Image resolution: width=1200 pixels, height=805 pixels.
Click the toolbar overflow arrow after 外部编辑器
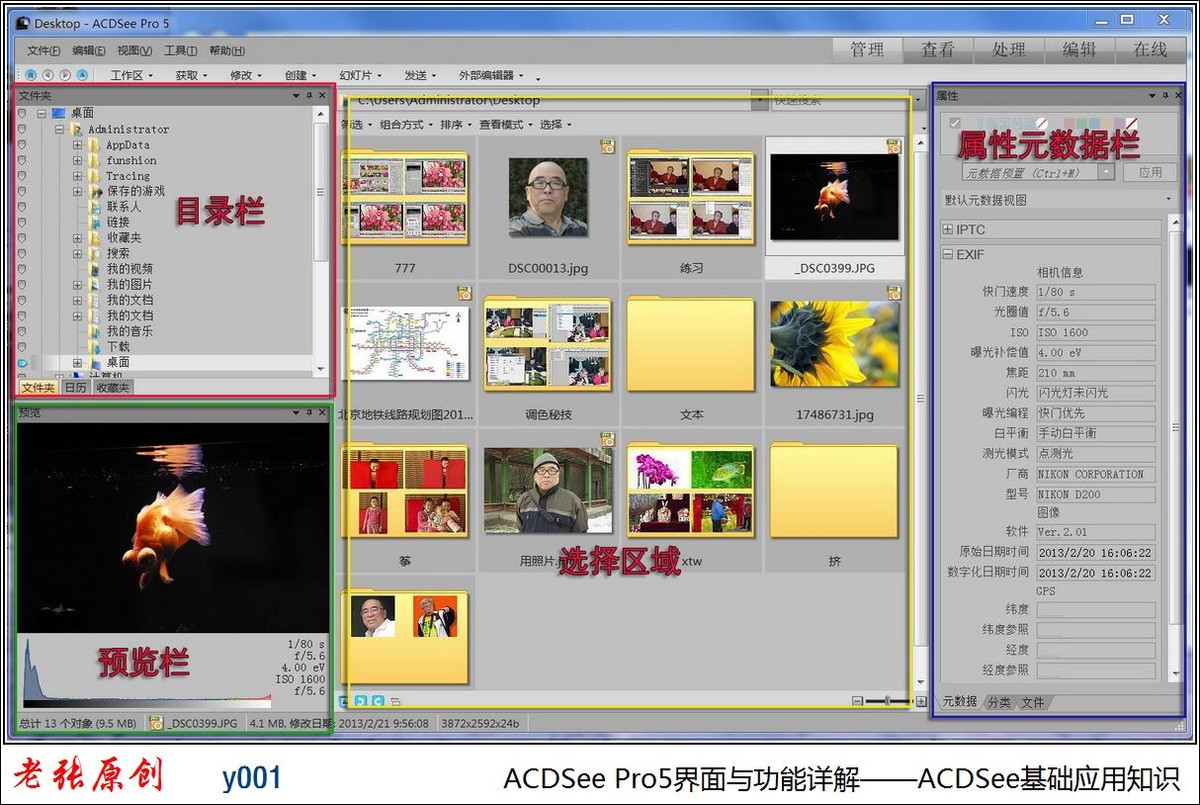(x=537, y=78)
